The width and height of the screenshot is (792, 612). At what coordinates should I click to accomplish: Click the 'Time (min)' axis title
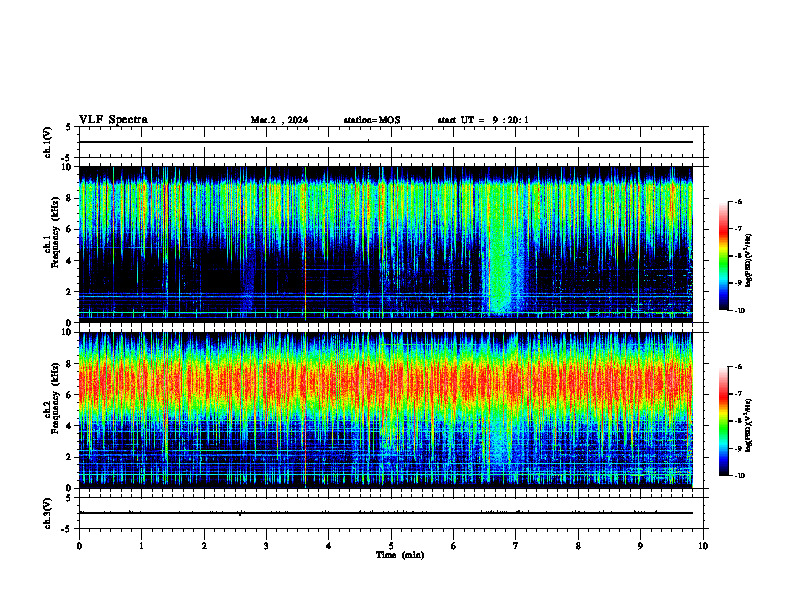coord(400,555)
